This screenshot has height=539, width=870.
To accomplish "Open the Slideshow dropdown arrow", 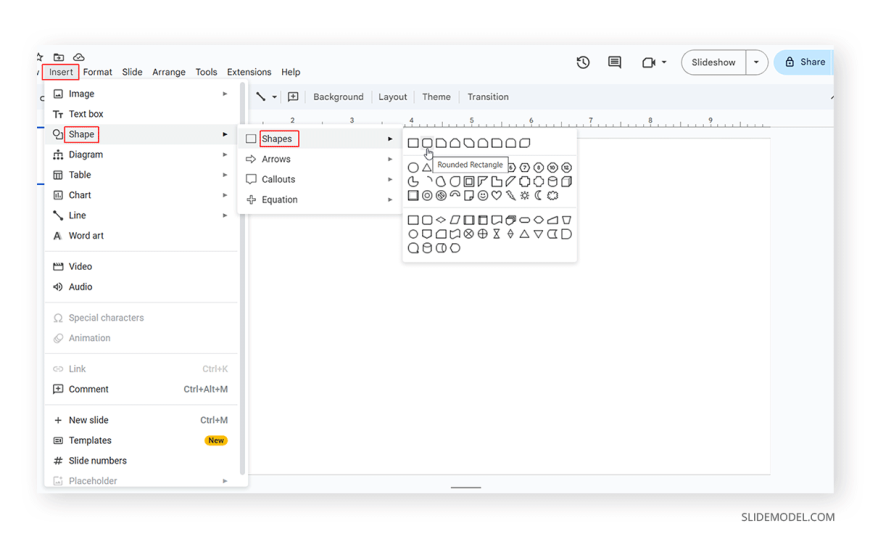I will click(x=756, y=62).
